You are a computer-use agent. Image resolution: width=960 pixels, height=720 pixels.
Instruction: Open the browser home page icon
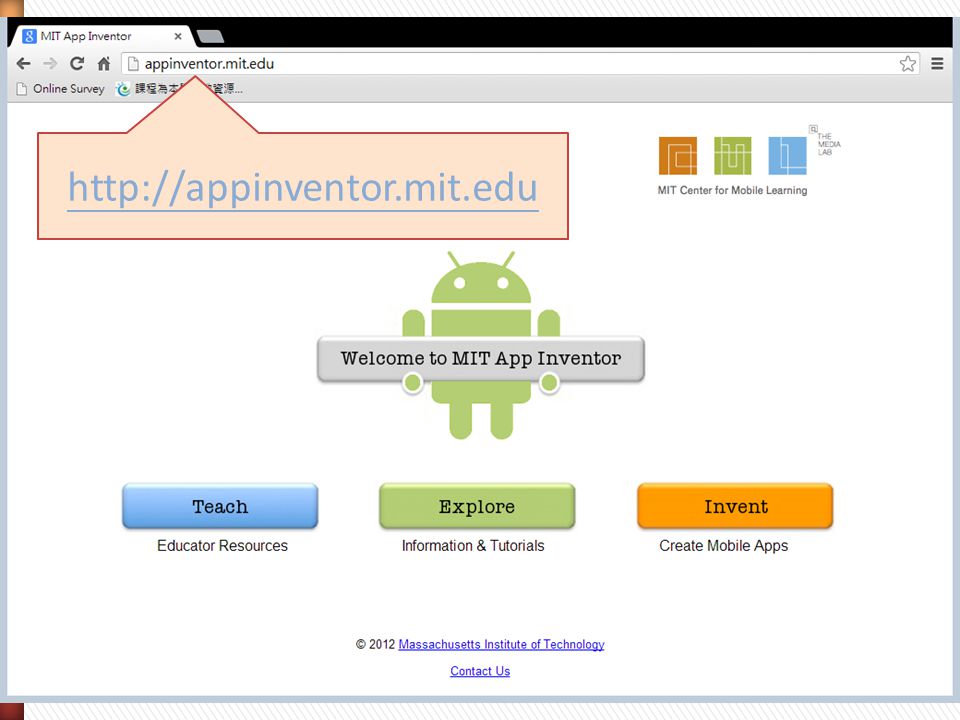[104, 63]
